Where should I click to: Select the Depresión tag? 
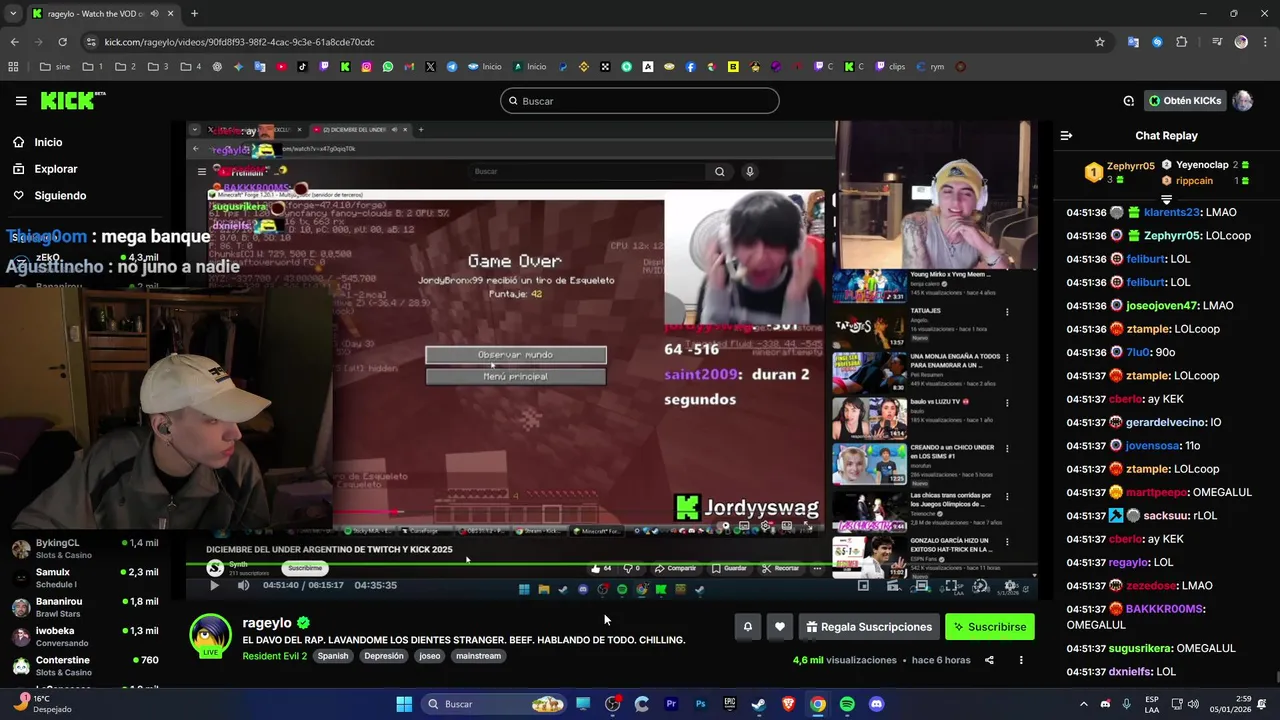384,656
